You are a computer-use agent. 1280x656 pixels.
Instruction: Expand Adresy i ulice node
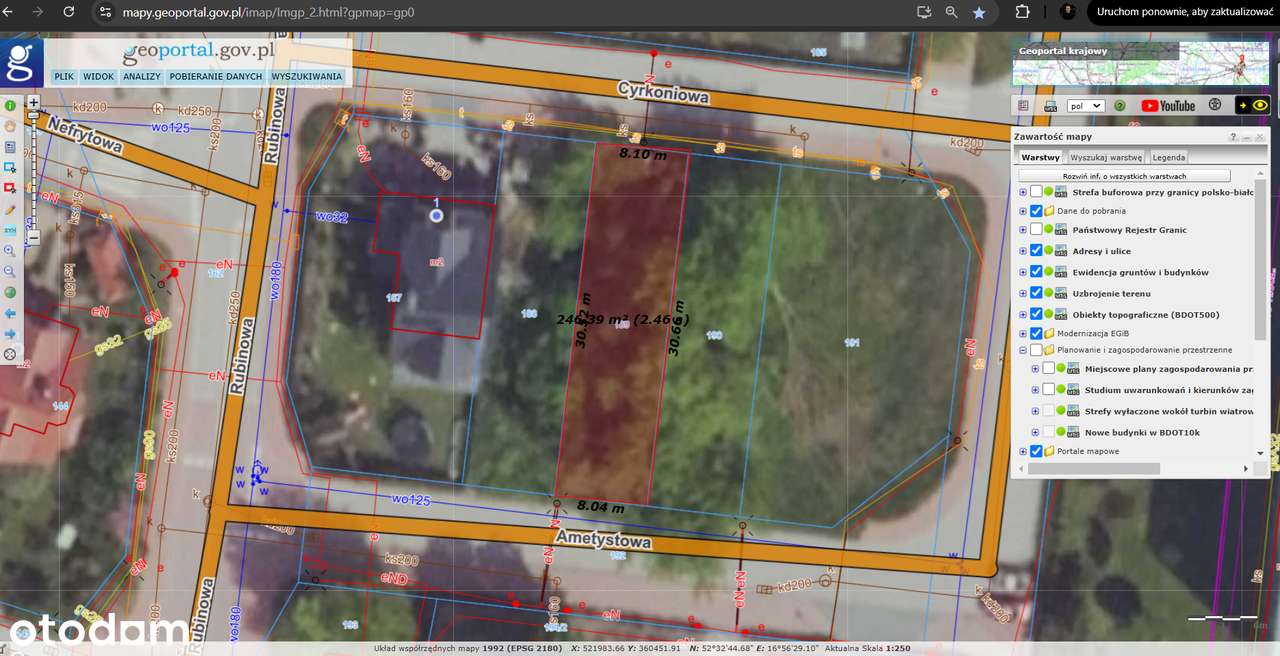[x=1022, y=251]
